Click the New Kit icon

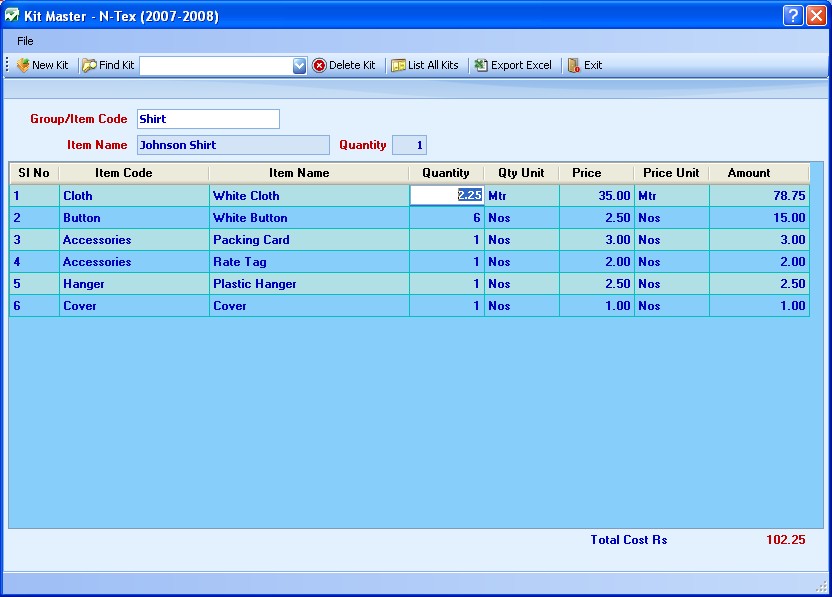click(23, 65)
